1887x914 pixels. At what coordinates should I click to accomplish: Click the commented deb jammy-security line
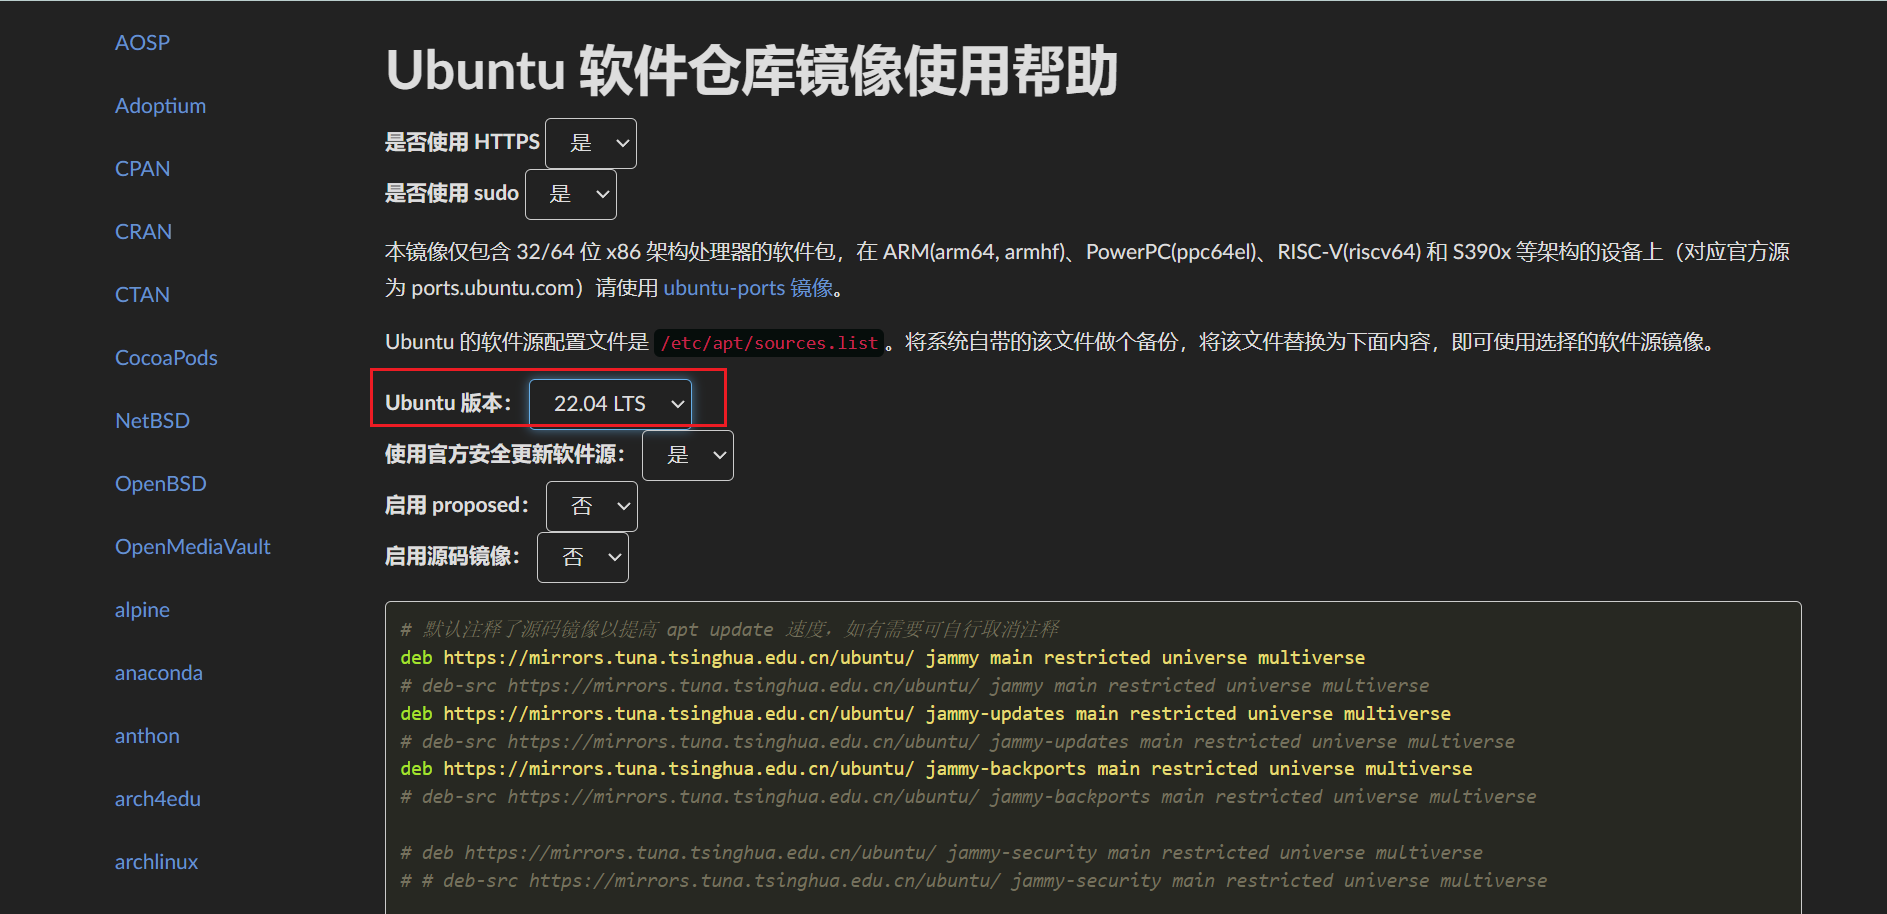[x=941, y=853]
